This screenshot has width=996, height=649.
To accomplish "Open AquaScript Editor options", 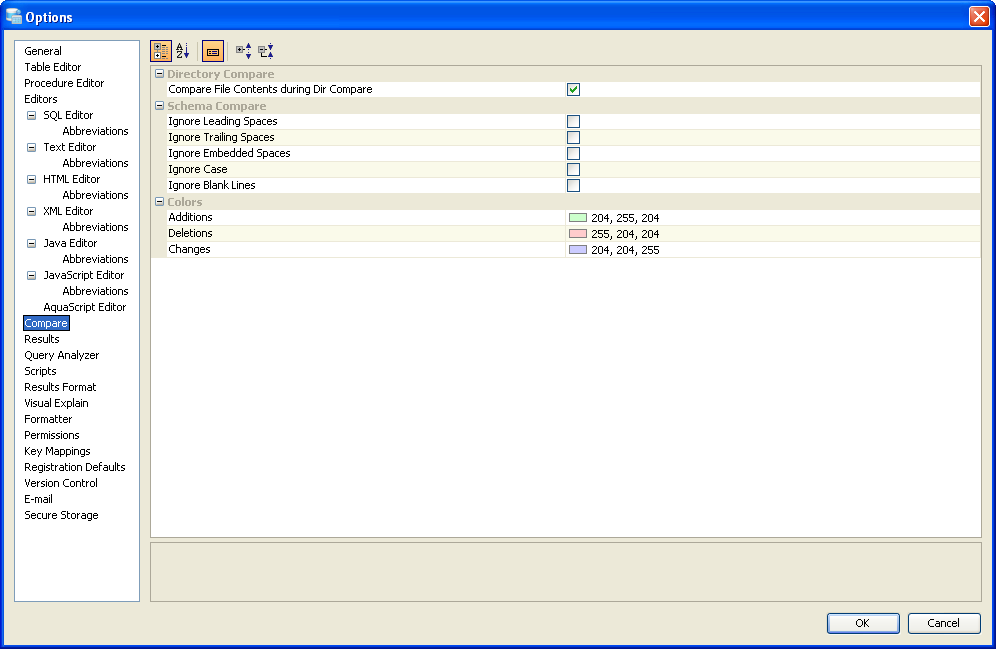I will coord(84,307).
